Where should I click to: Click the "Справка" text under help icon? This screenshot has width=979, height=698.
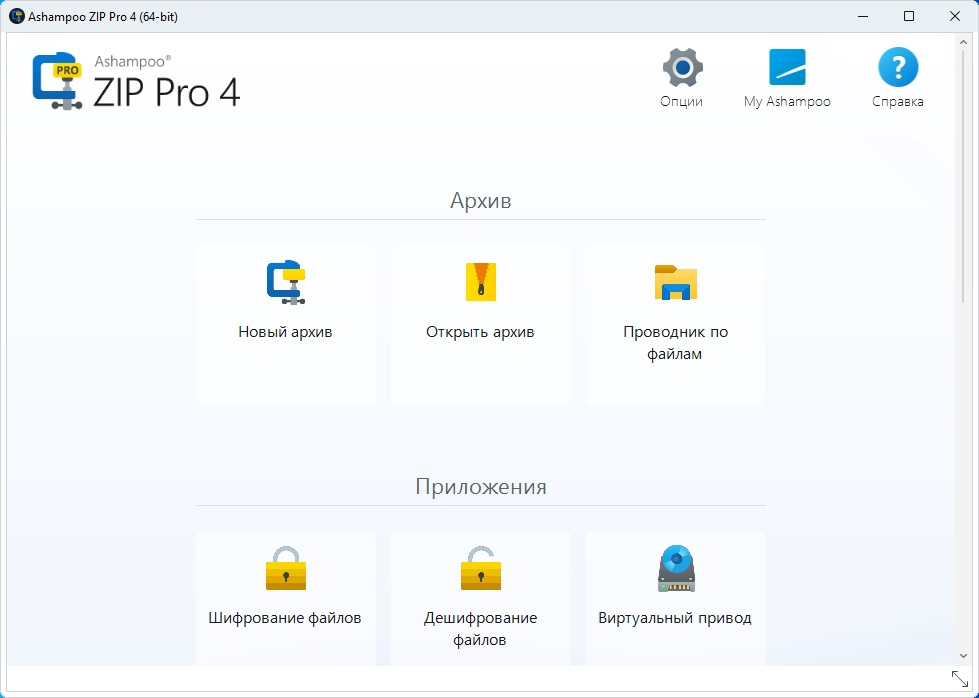[x=897, y=101]
